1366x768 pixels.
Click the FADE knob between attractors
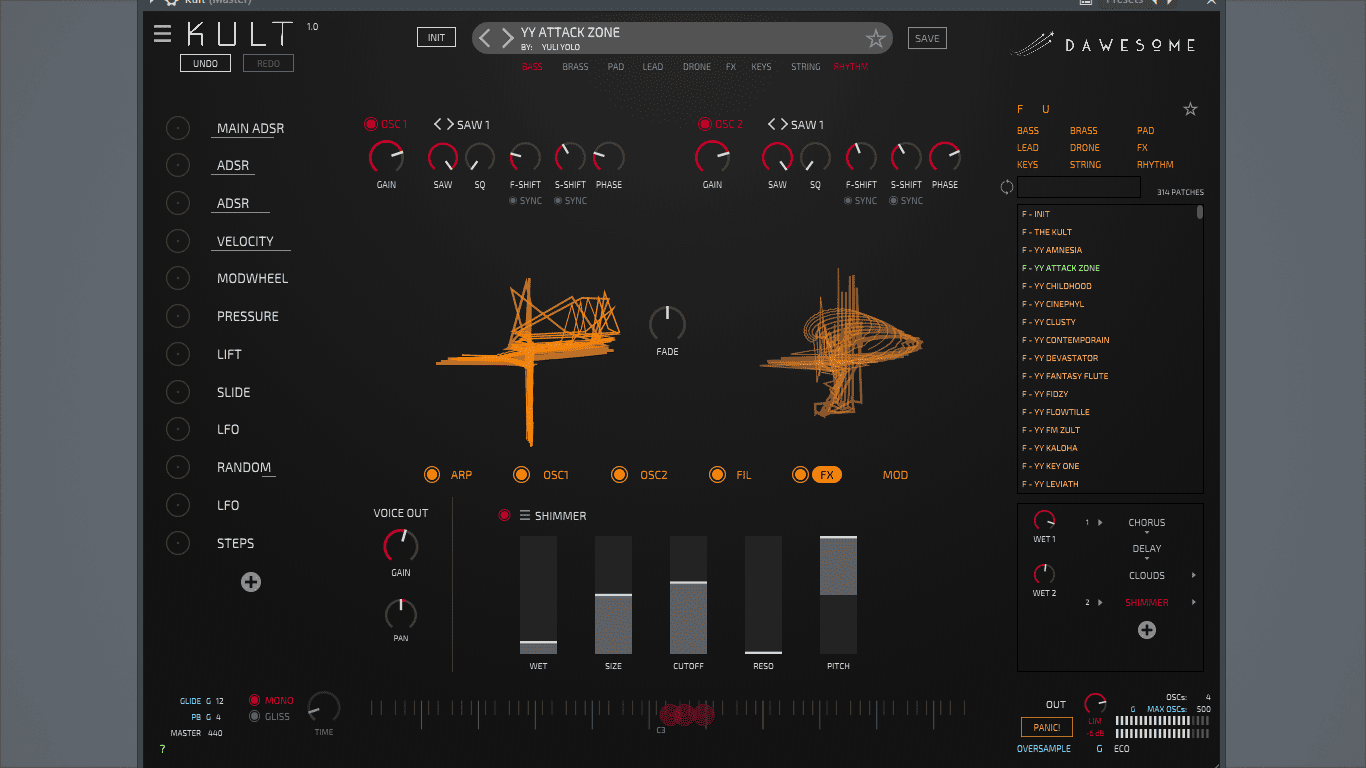point(667,323)
